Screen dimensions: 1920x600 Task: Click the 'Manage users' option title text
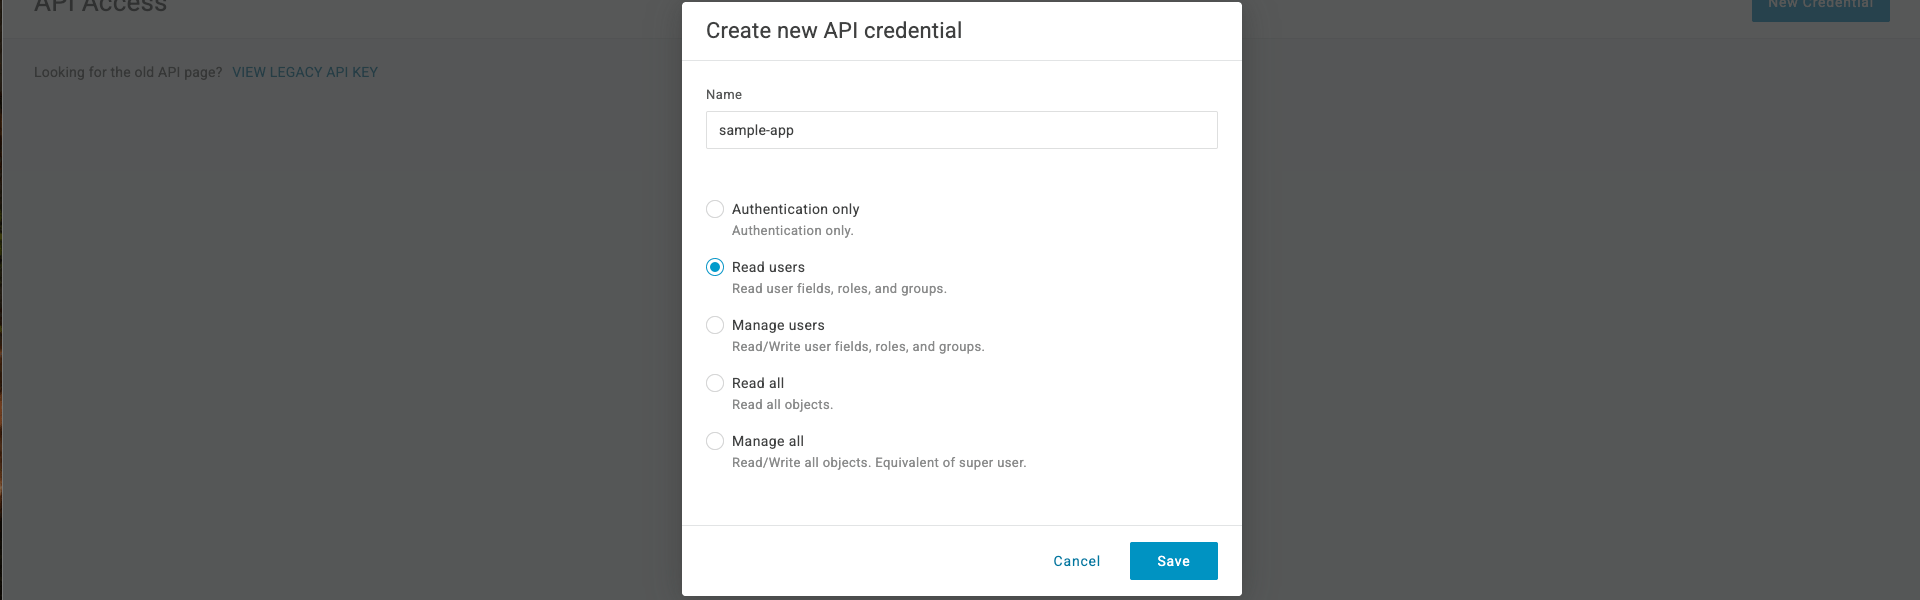(778, 325)
